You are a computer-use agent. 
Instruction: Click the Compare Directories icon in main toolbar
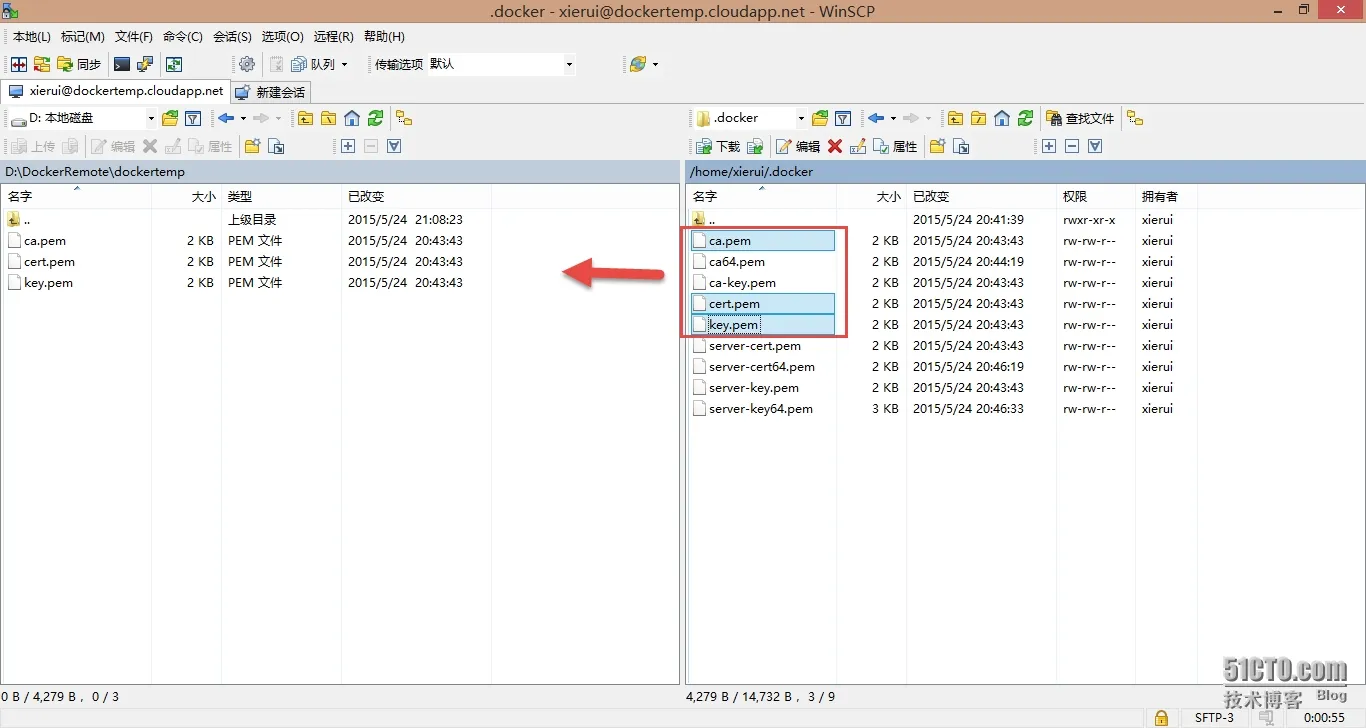pos(18,64)
